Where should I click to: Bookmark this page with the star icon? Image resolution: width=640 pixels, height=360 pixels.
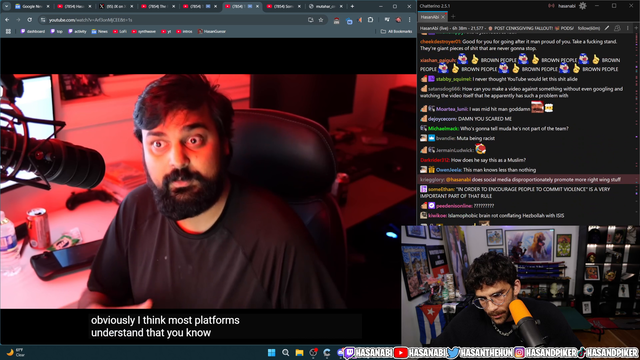[321, 20]
